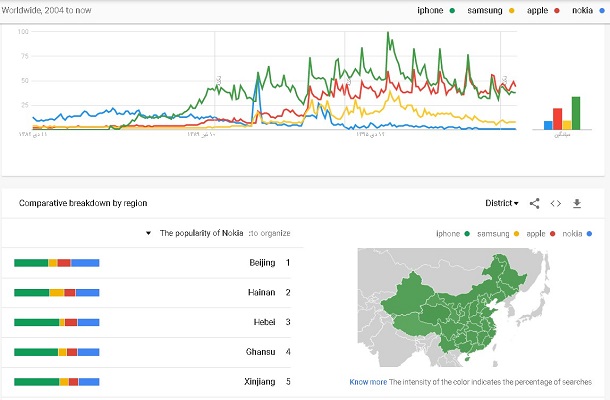The width and height of the screenshot is (610, 400).
Task: Select the Hainan region row
Action: 147,292
